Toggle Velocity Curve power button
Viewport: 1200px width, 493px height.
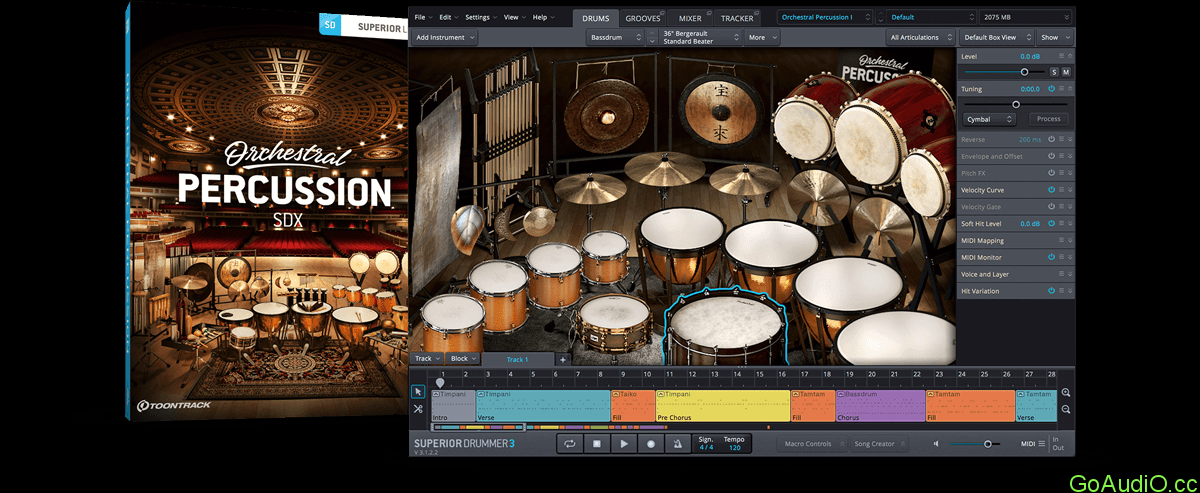tap(1051, 190)
